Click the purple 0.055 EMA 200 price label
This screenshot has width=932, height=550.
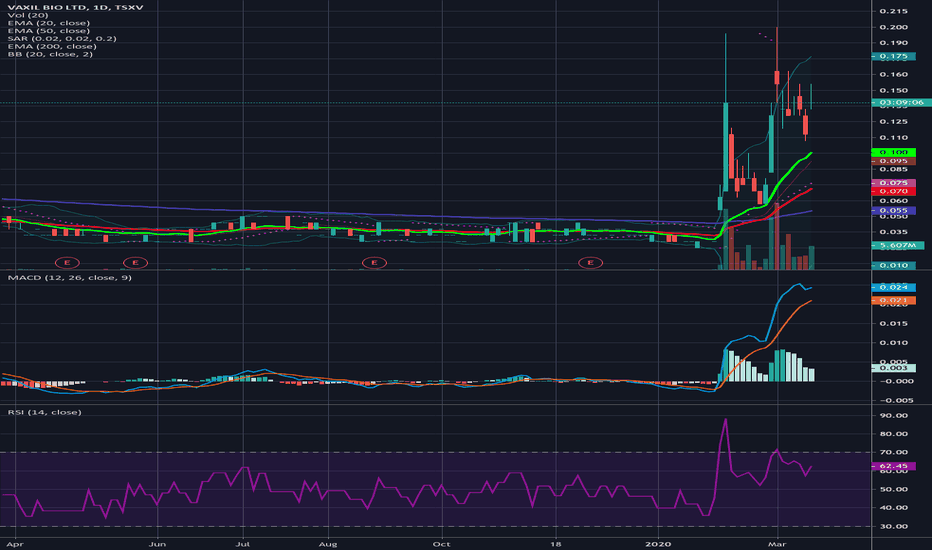pyautogui.click(x=893, y=210)
